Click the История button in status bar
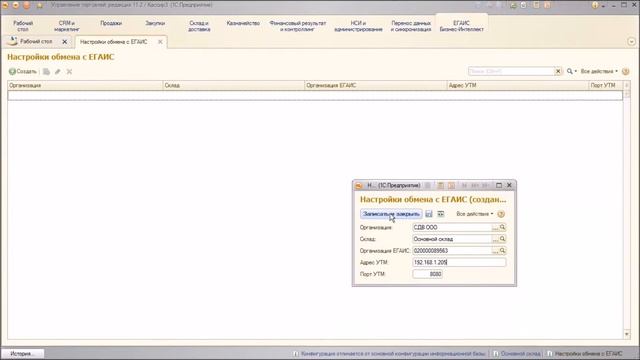The width and height of the screenshot is (640, 360). 22,353
